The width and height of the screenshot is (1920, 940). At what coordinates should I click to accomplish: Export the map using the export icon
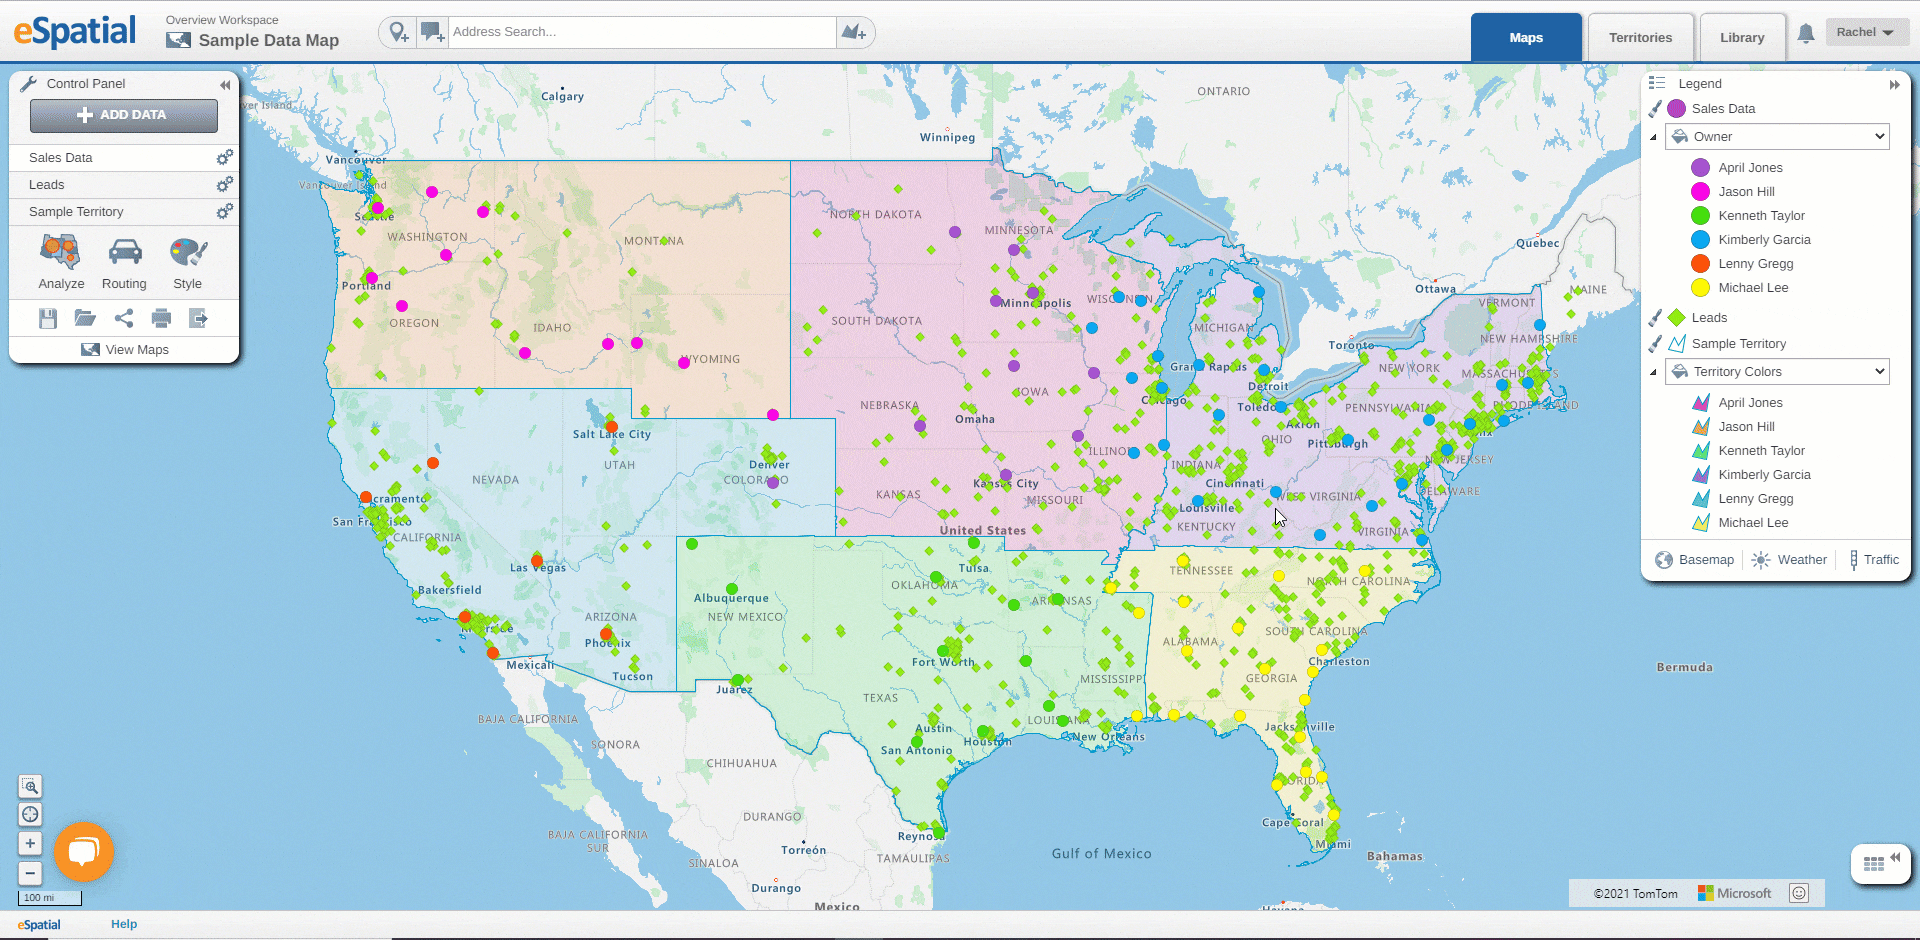[x=198, y=319]
